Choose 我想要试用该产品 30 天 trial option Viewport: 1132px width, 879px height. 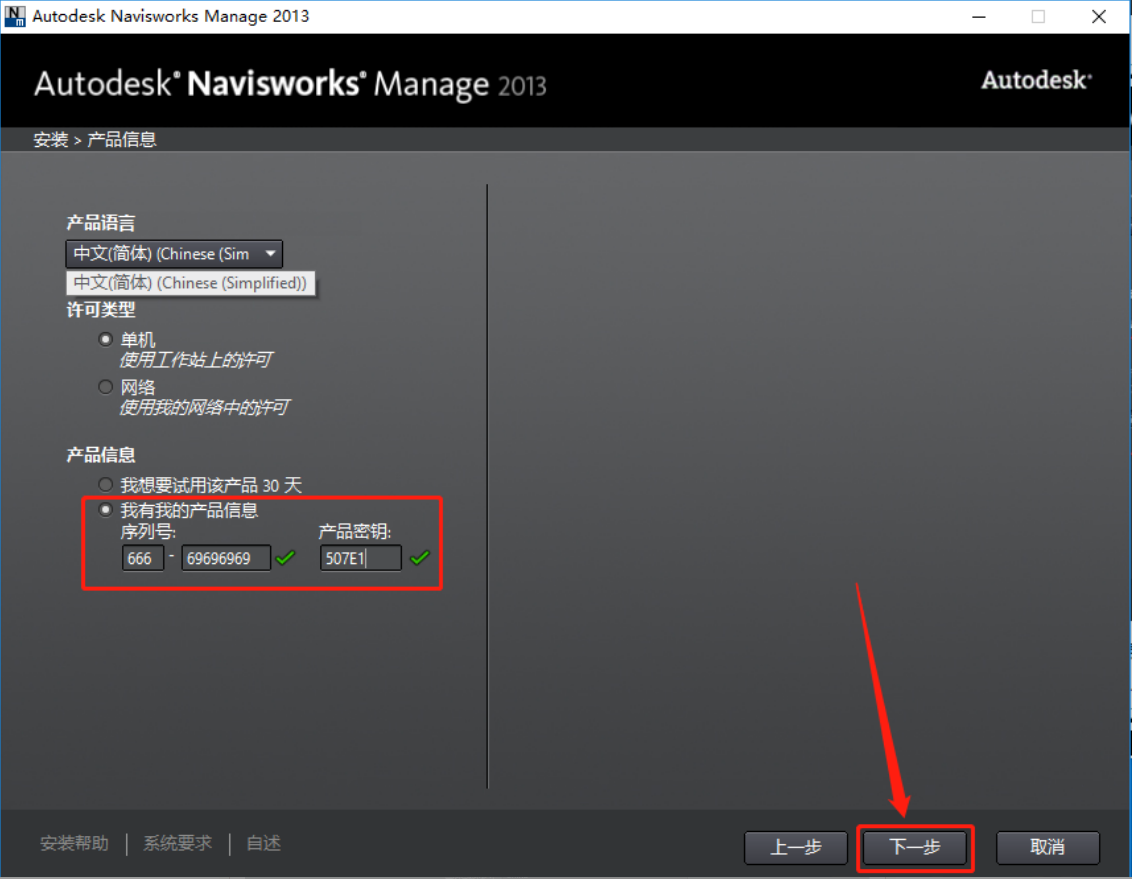point(106,485)
